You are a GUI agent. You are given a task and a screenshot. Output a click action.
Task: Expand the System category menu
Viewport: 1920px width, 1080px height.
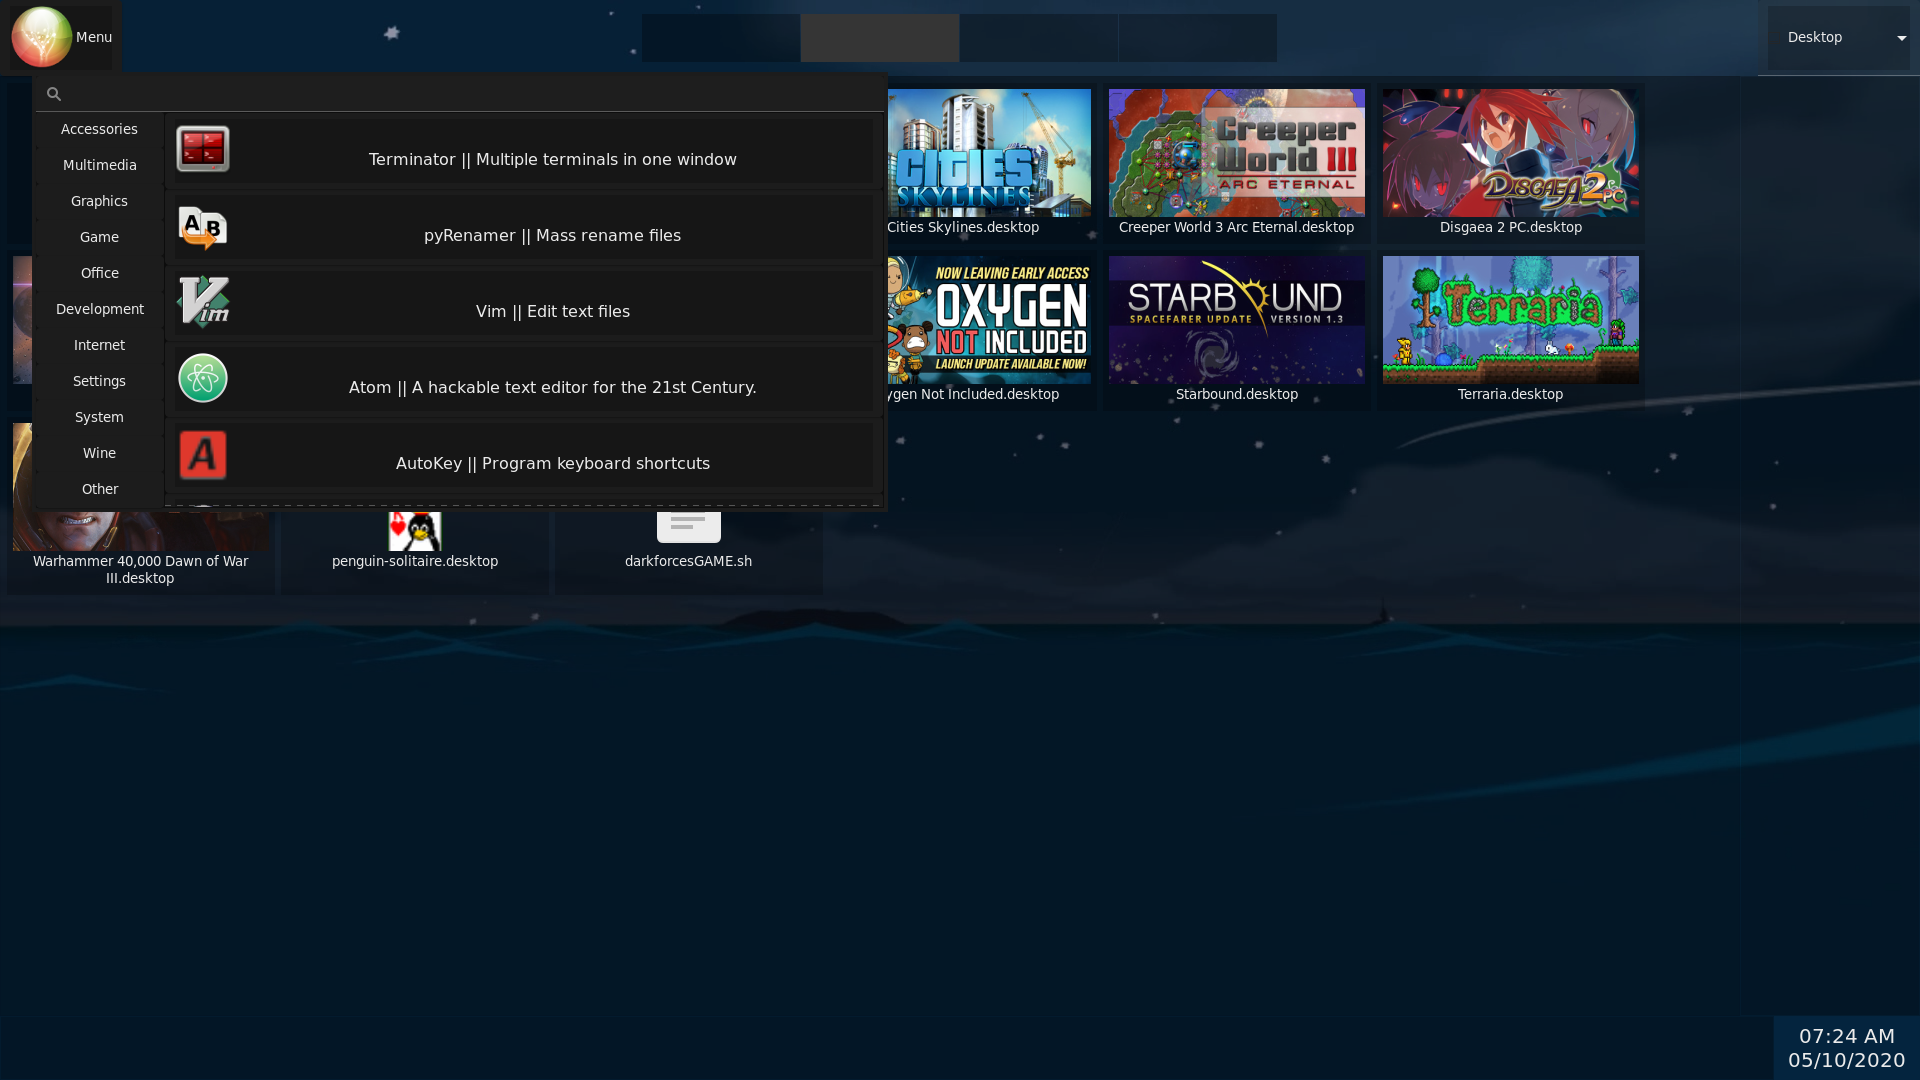pos(99,415)
